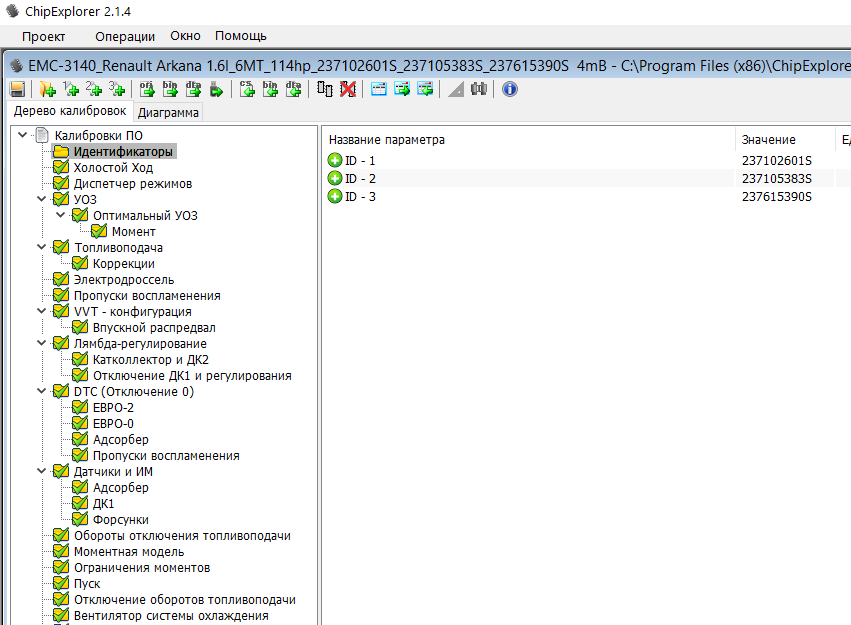Click the red X delete toolbar icon

347,89
